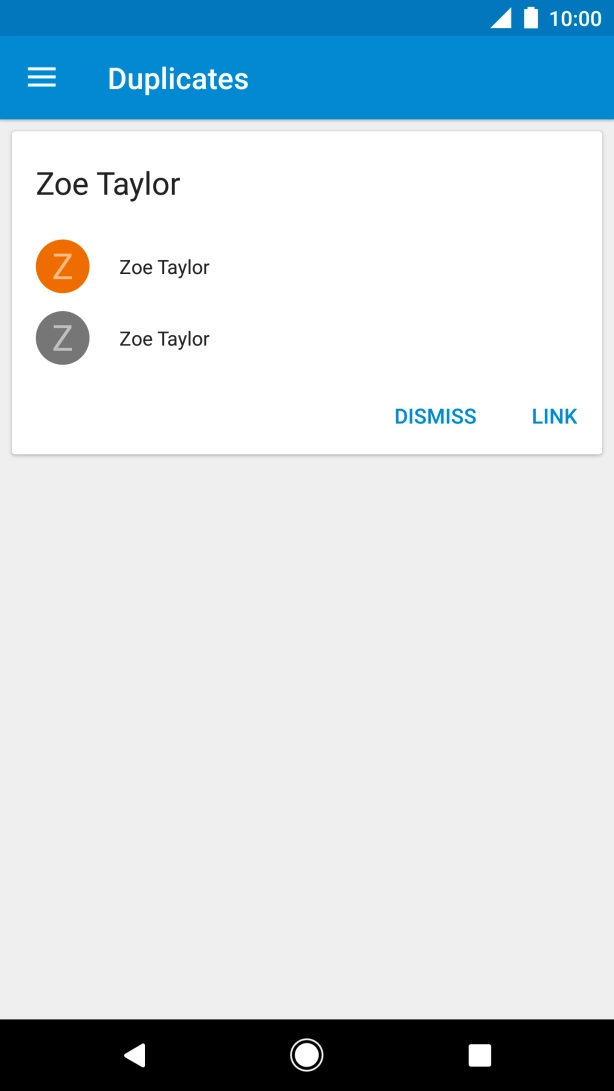The height and width of the screenshot is (1091, 614).
Task: Select Zoe Taylor name beside orange avatar
Action: click(x=164, y=267)
